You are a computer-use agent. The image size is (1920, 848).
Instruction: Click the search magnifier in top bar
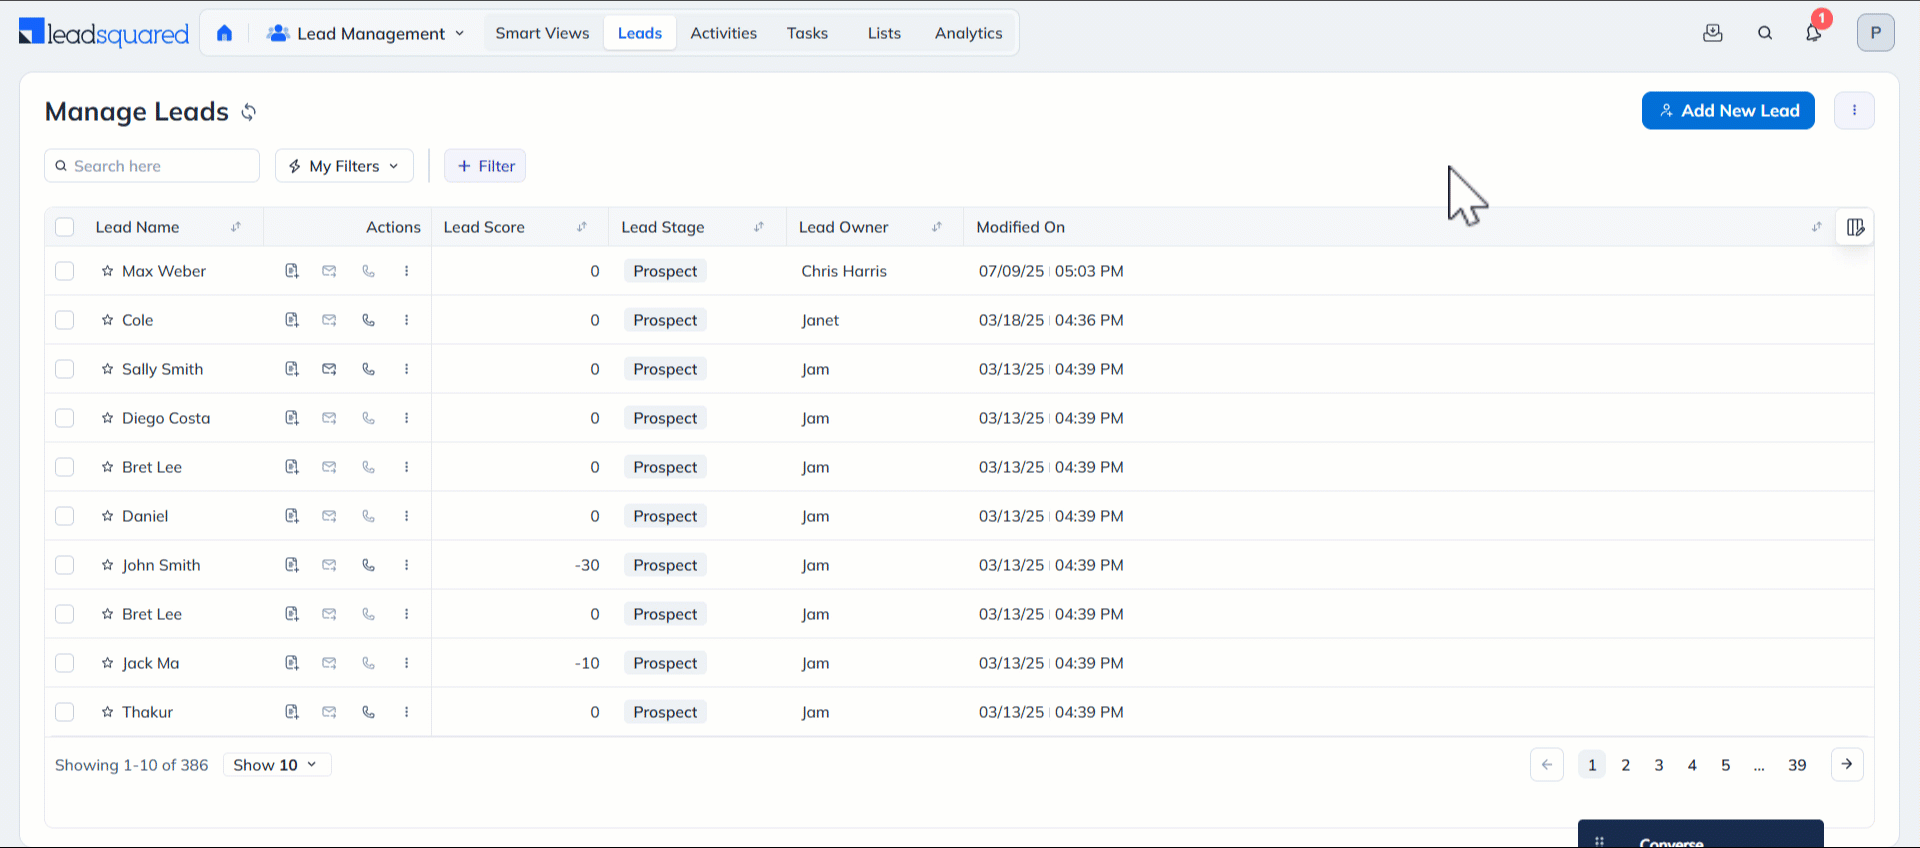click(1765, 33)
